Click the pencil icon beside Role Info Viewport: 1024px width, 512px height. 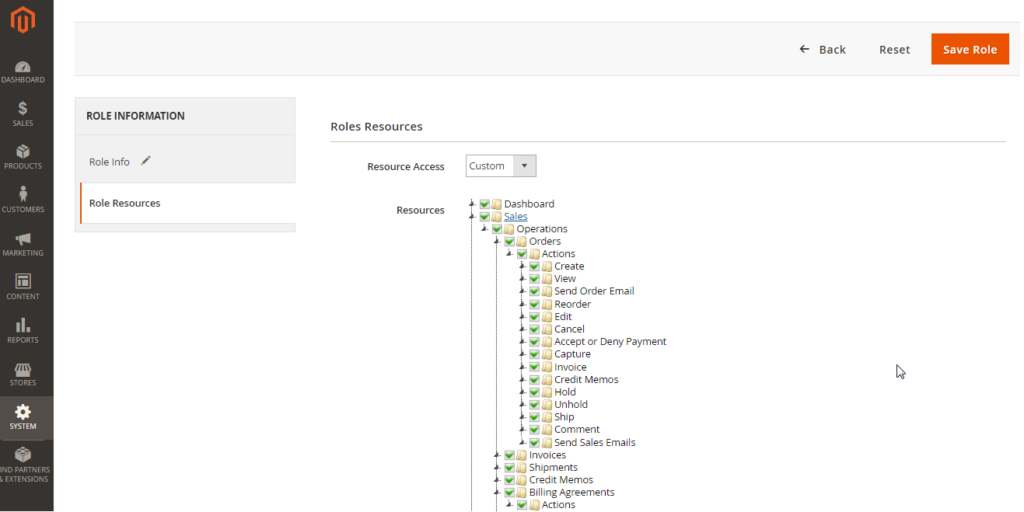pyautogui.click(x=146, y=161)
